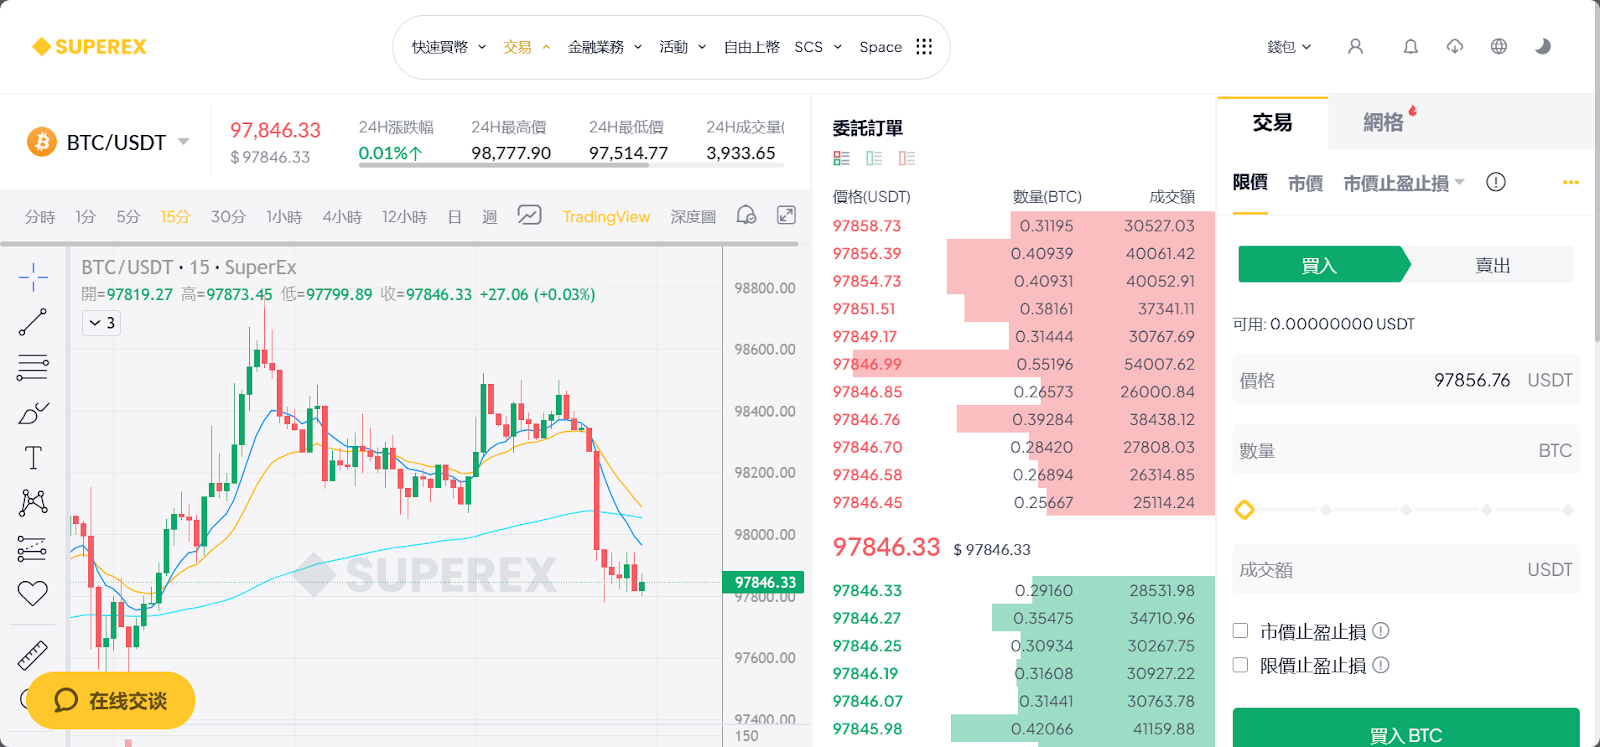The image size is (1600, 747).
Task: Open the apps grid menu icon
Action: (x=924, y=47)
